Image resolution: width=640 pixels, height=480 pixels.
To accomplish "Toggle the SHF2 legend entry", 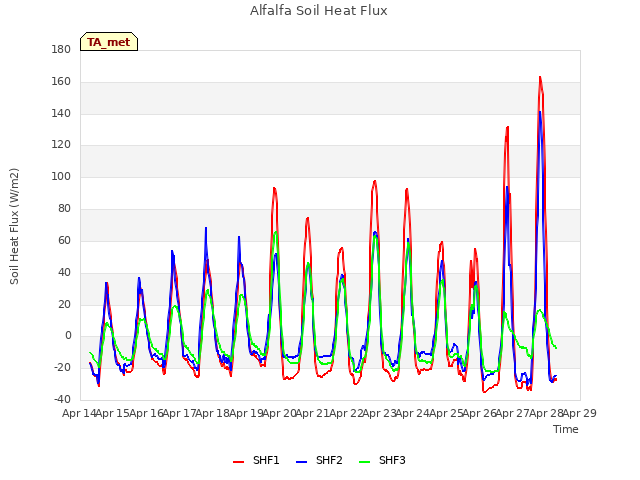I will pyautogui.click(x=319, y=460).
